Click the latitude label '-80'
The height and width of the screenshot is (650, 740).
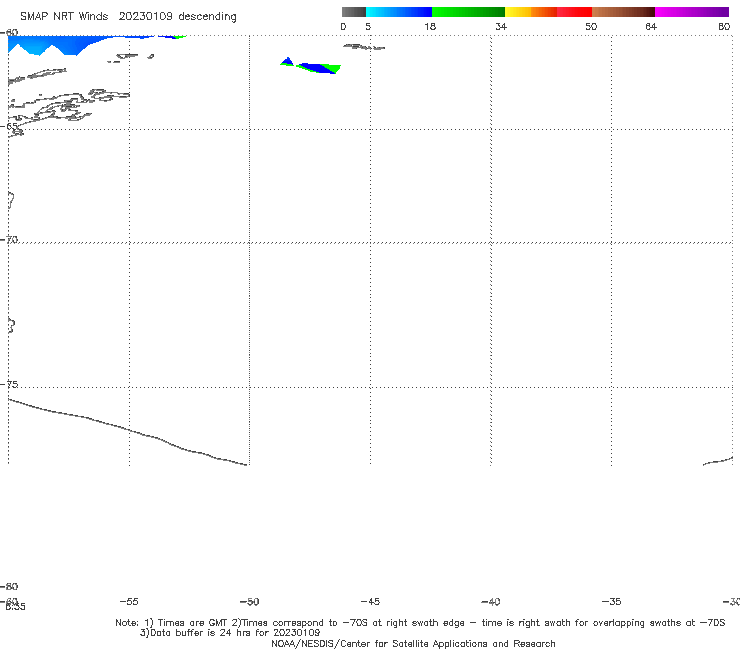(9, 587)
